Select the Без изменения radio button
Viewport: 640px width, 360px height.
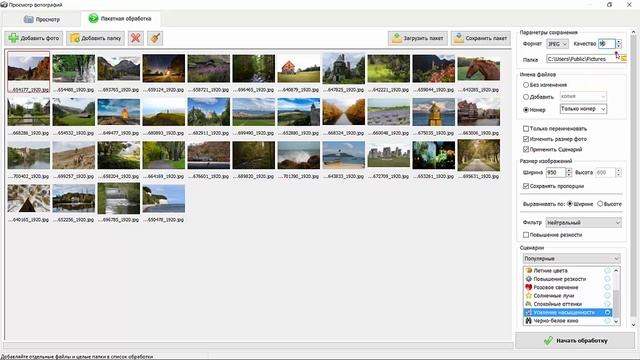526,85
